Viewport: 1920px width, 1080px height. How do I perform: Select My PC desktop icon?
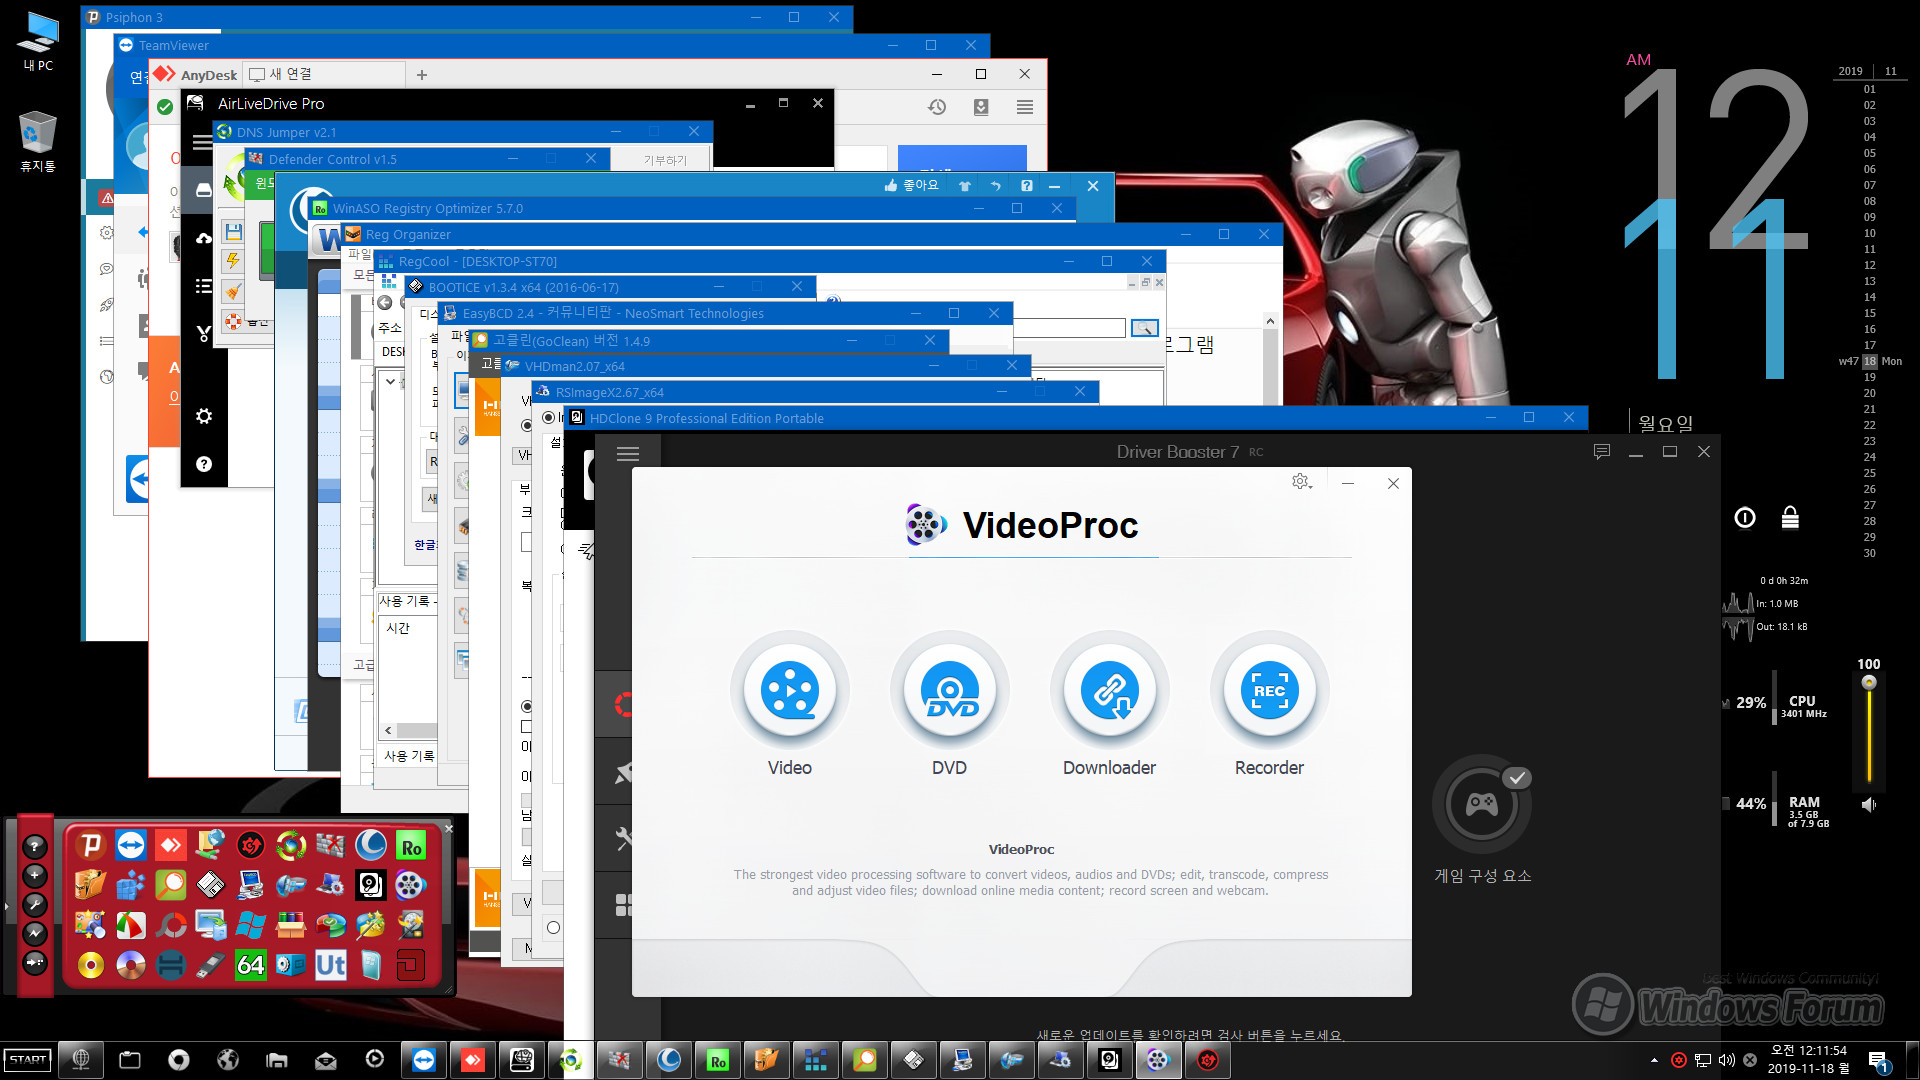(x=38, y=41)
